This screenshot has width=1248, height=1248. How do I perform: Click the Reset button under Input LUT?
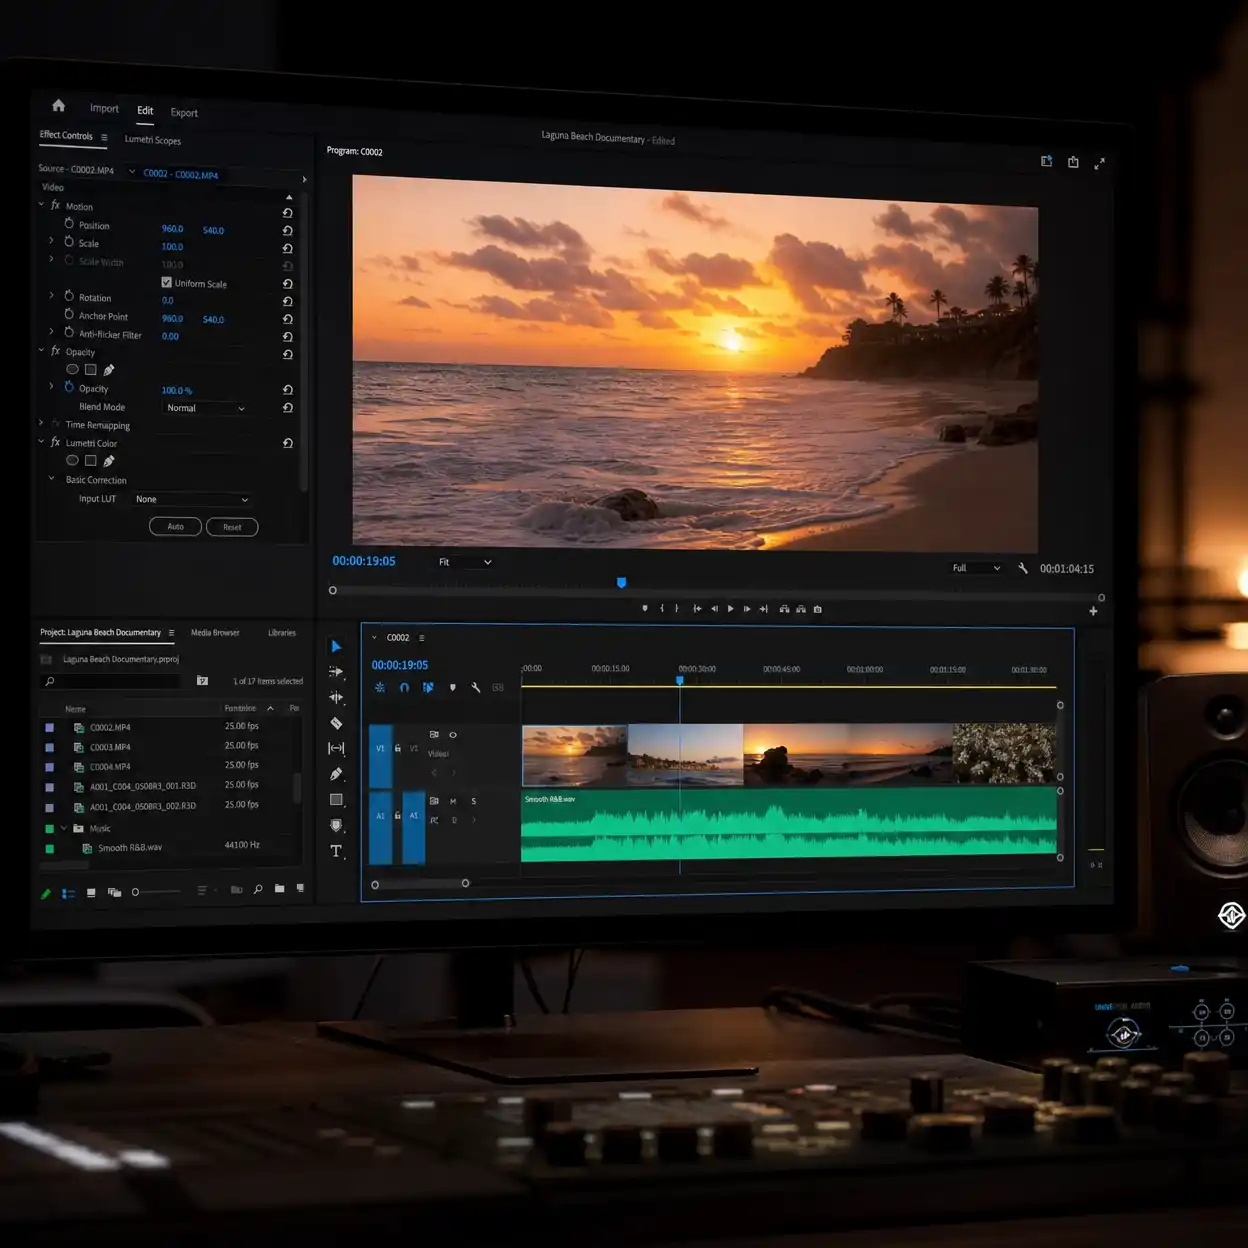click(232, 527)
